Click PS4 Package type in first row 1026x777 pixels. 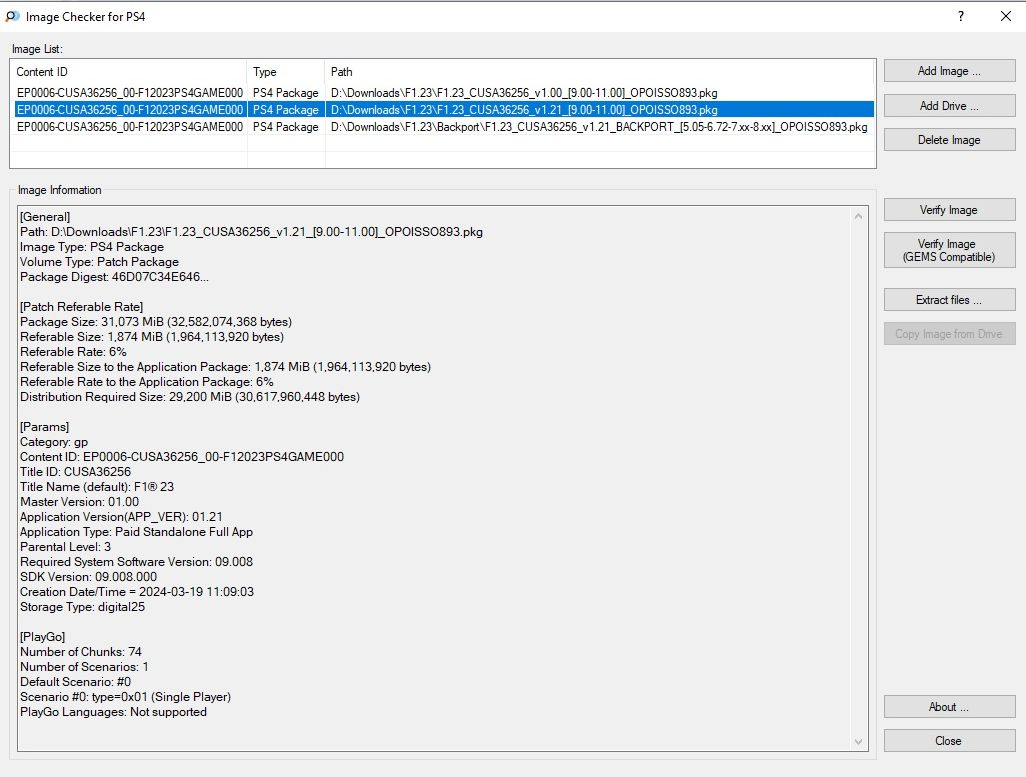coord(285,92)
